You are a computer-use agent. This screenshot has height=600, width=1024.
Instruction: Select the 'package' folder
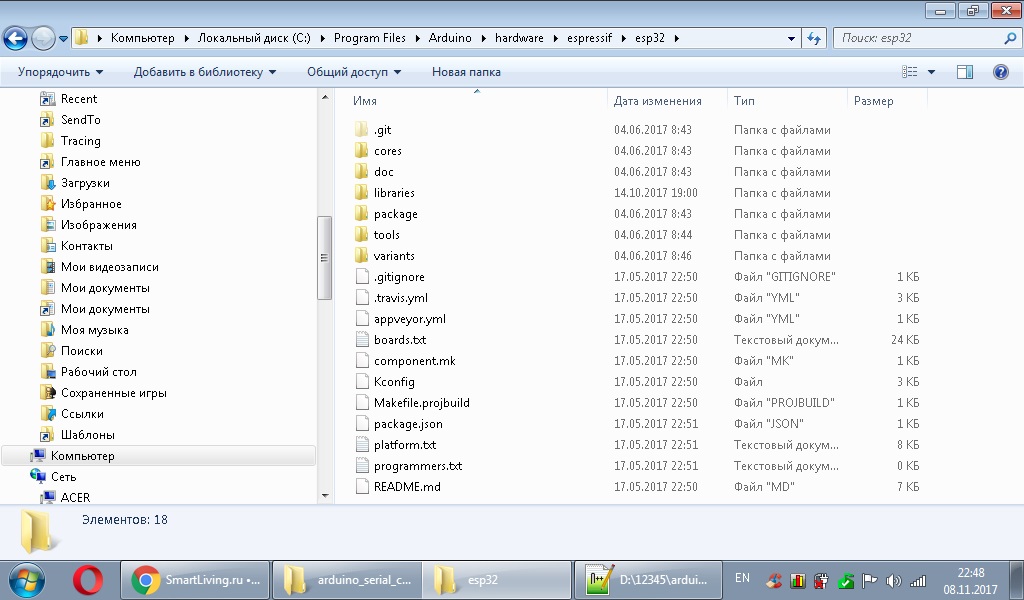(395, 213)
